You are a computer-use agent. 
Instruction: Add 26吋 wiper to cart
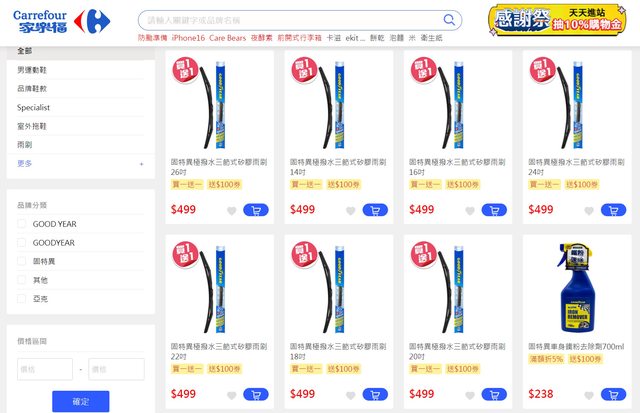tap(256, 210)
